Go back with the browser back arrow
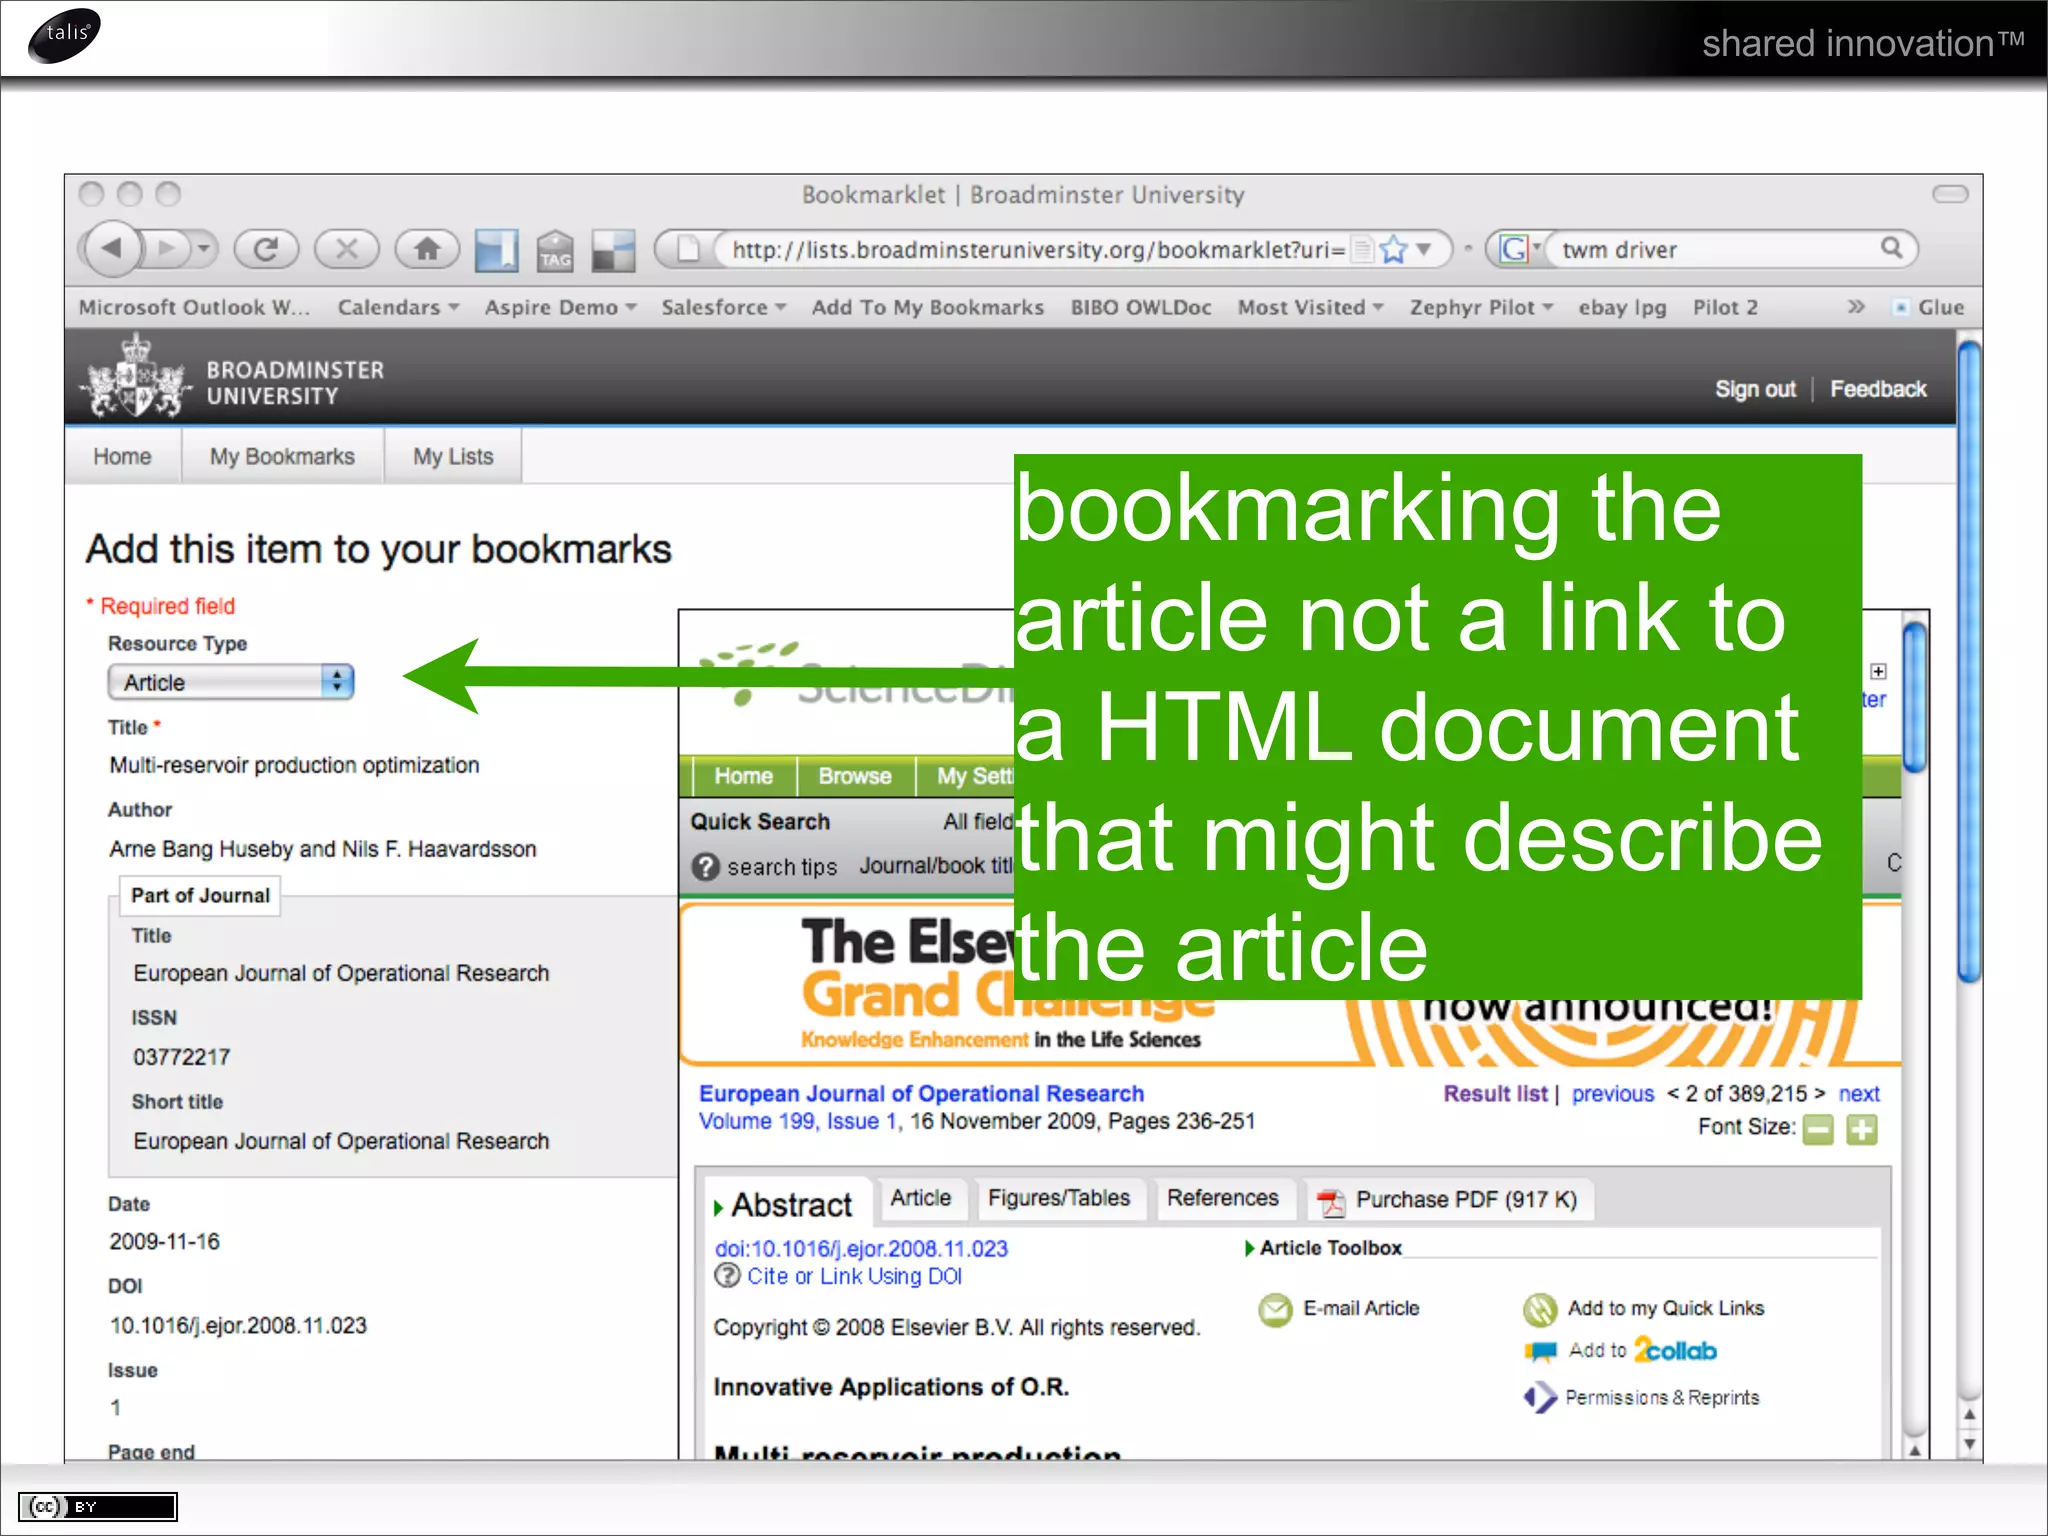The width and height of the screenshot is (2048, 1536). coord(112,248)
